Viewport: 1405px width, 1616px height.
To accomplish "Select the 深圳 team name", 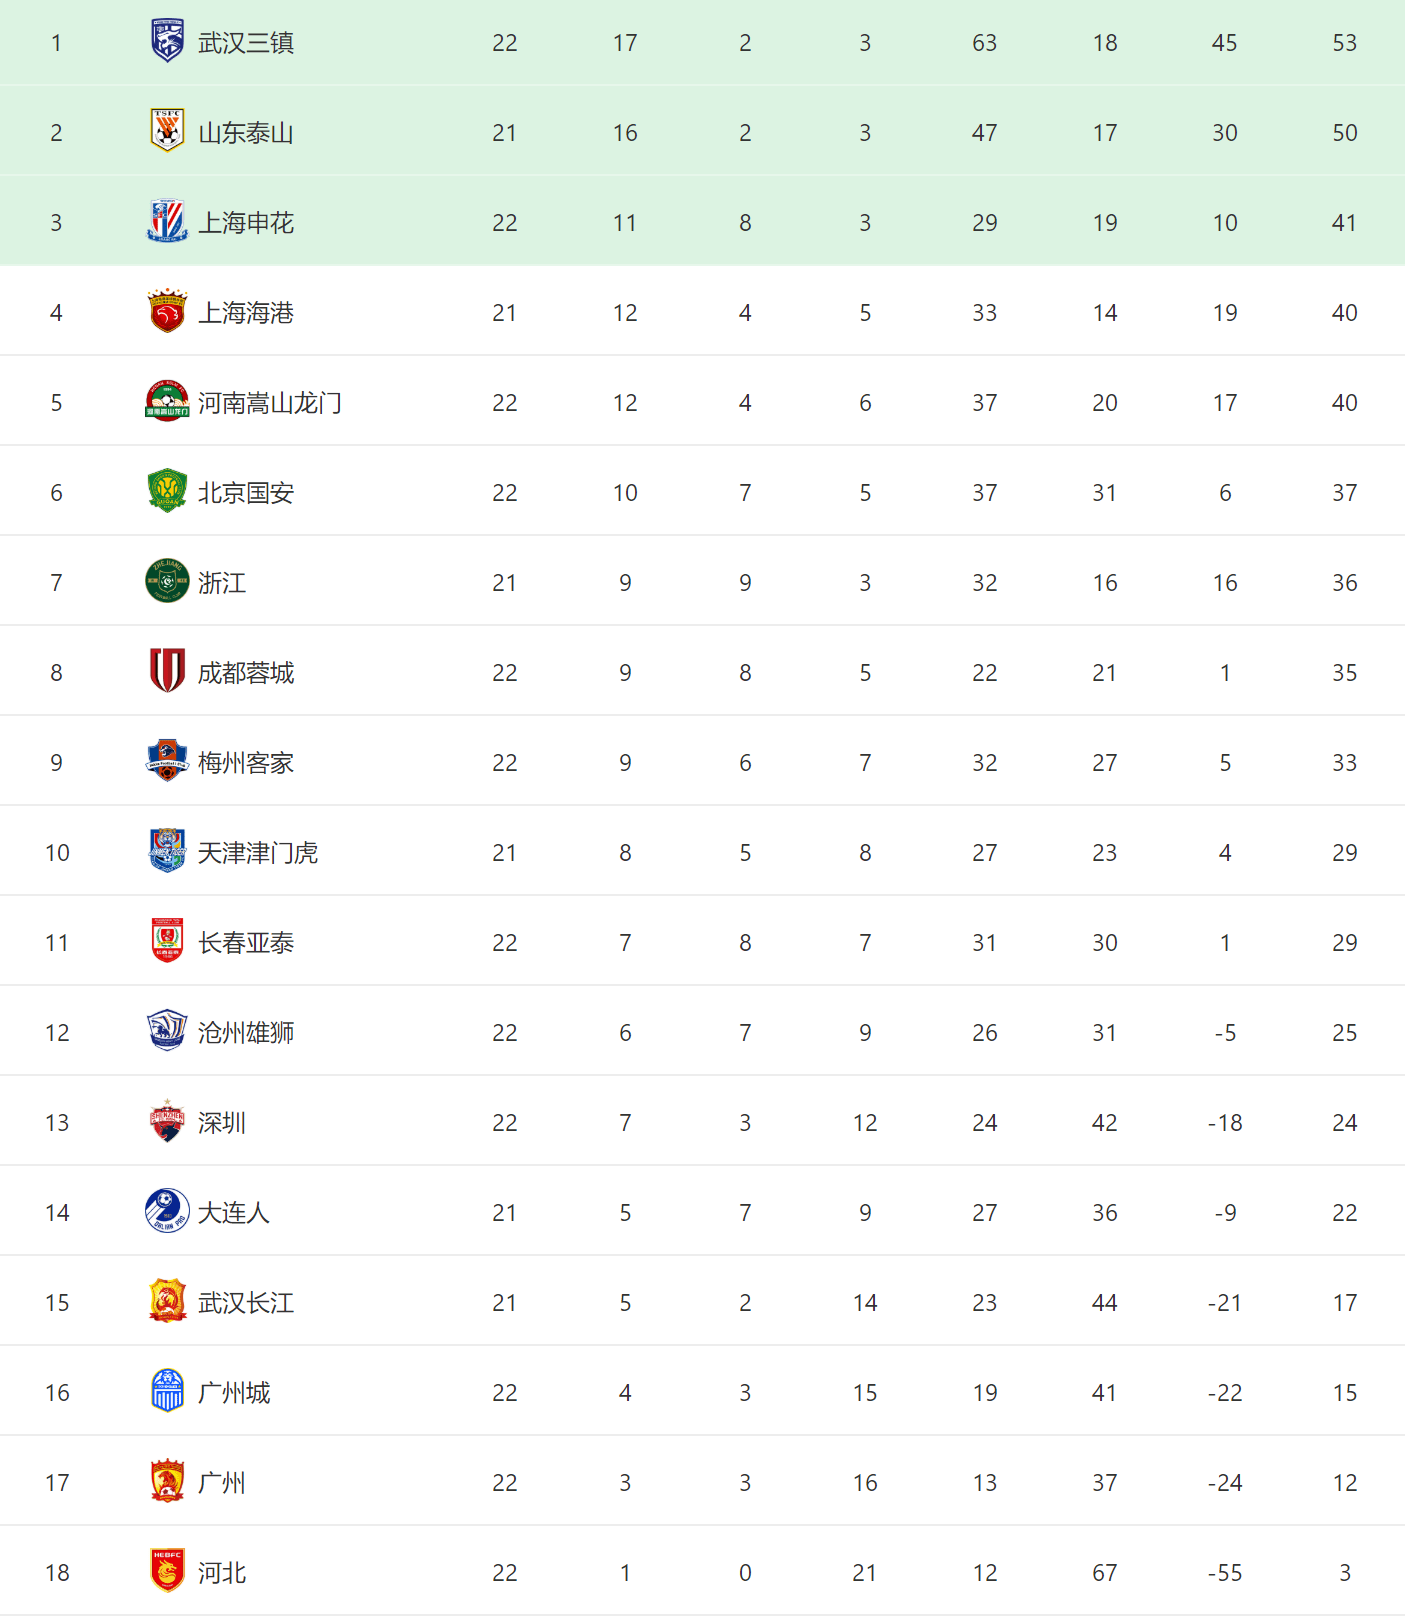I will click(222, 1123).
